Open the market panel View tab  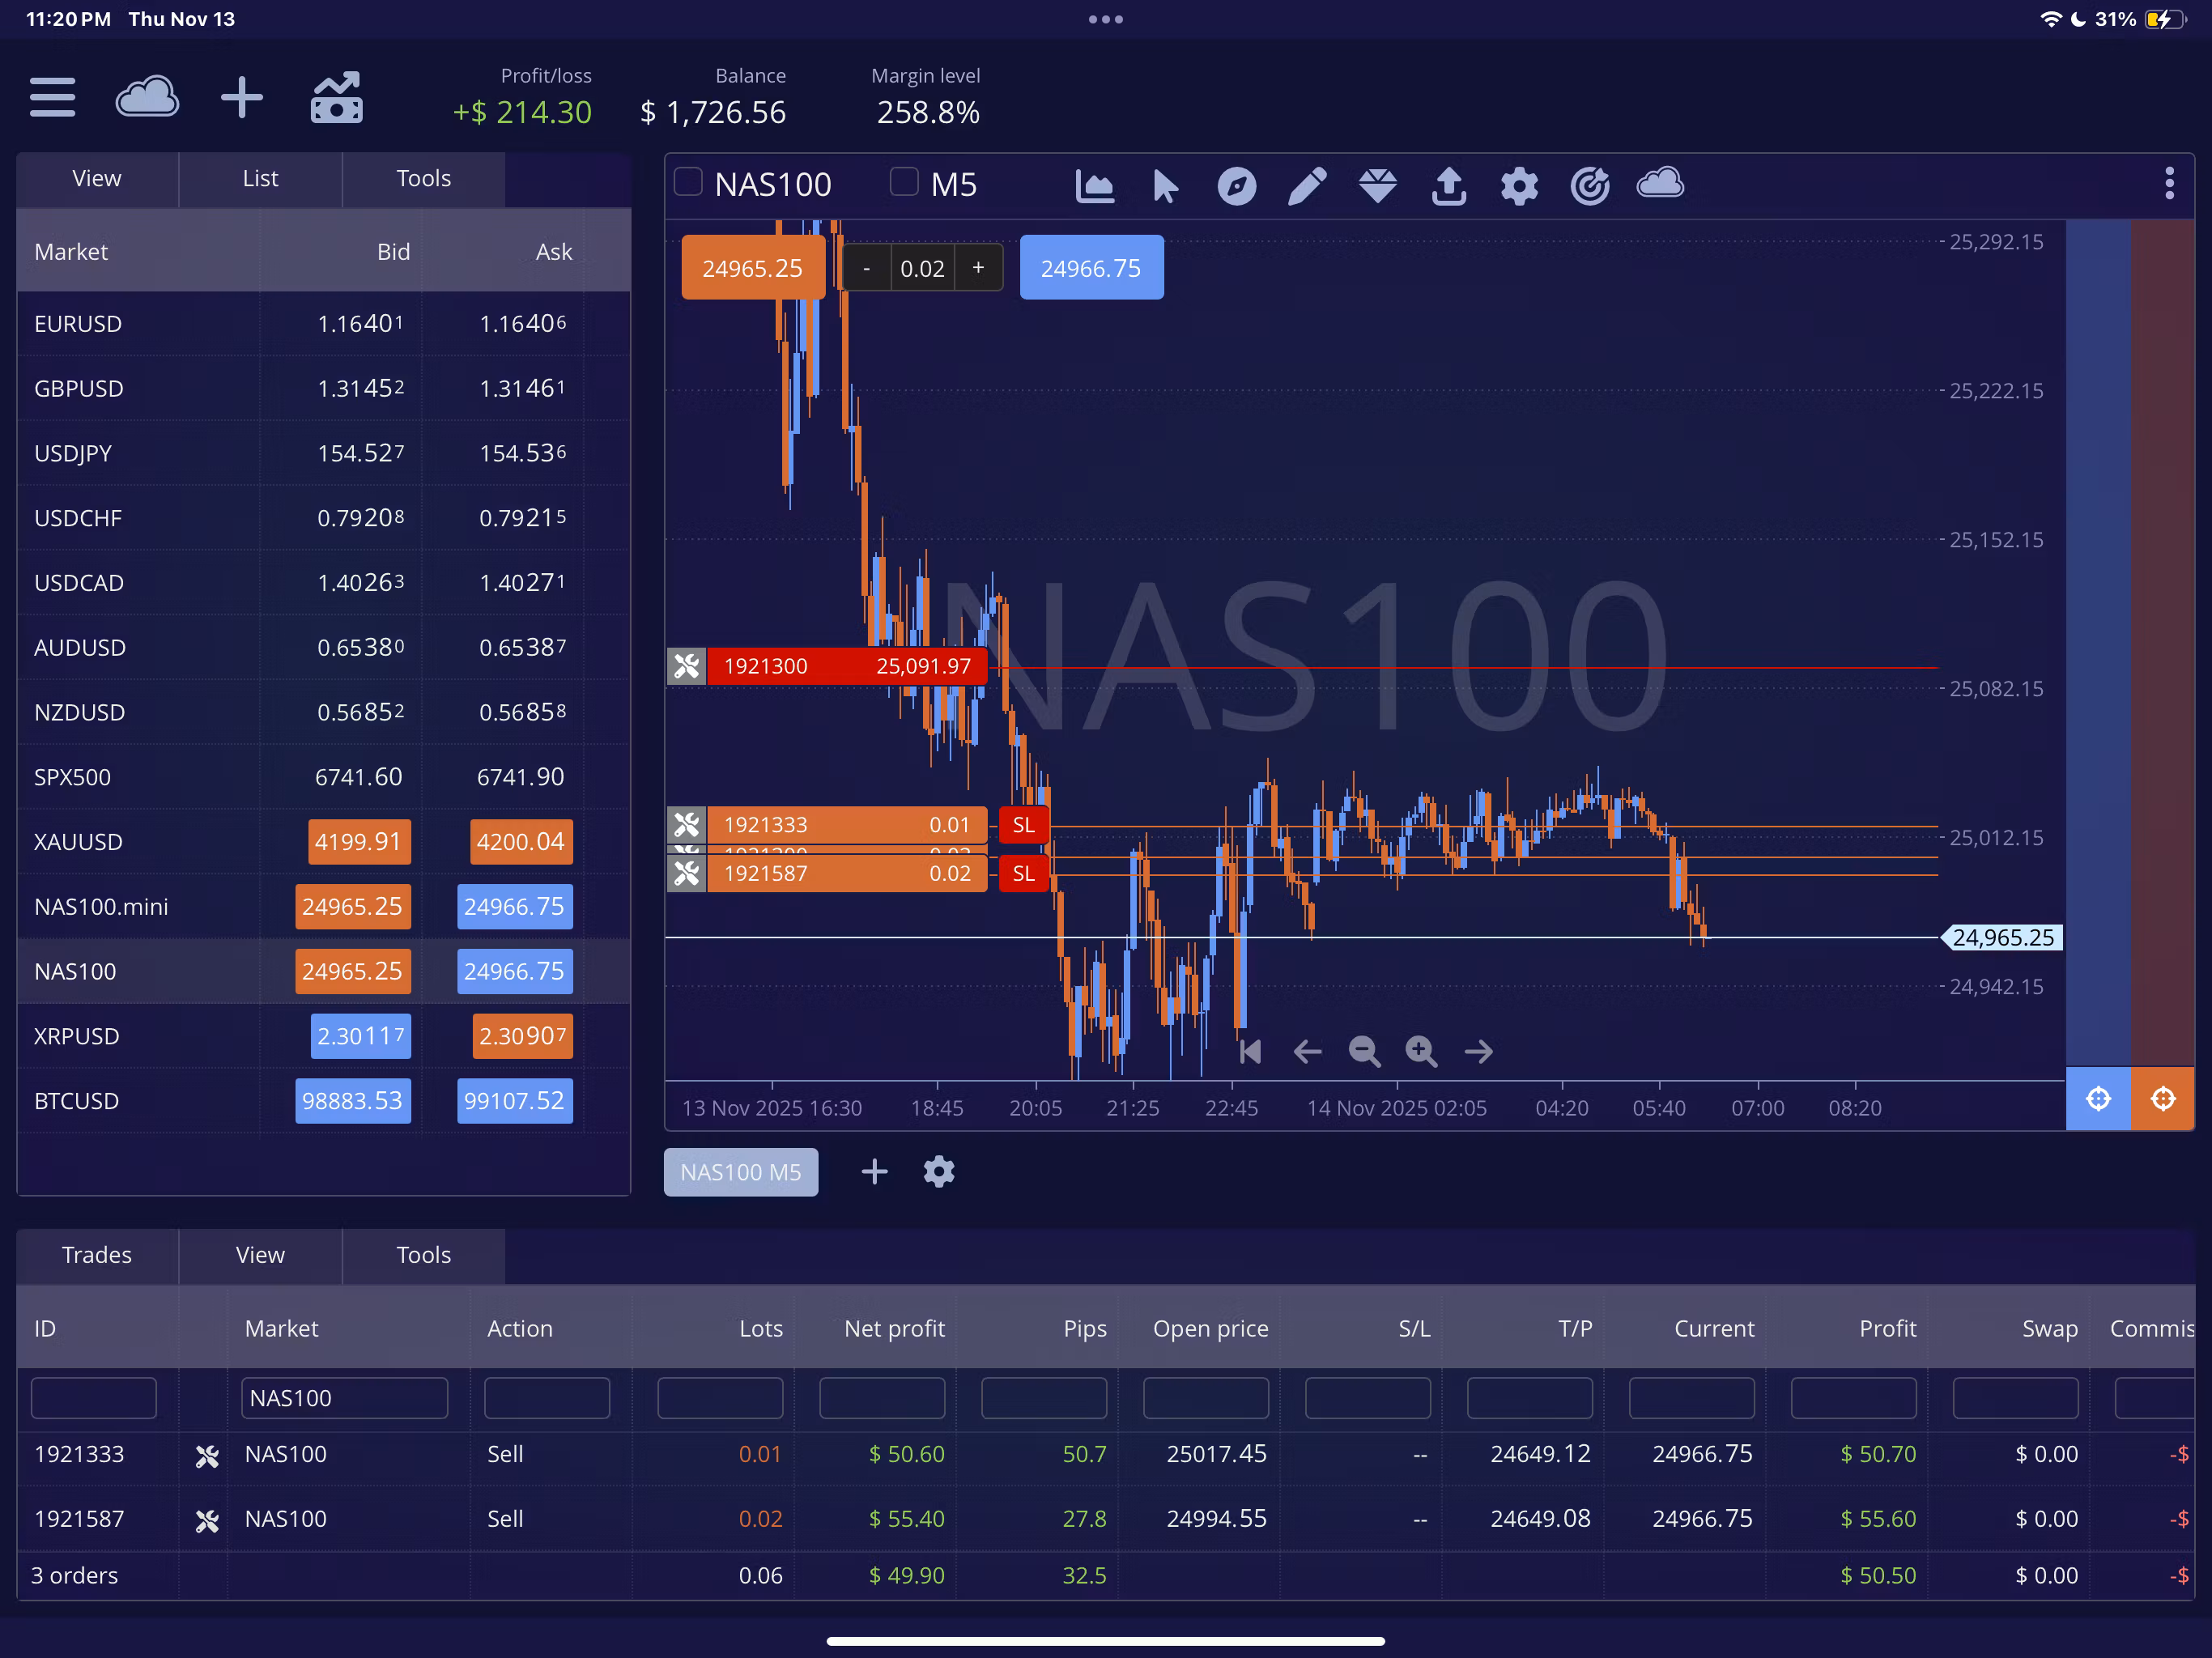tap(97, 179)
